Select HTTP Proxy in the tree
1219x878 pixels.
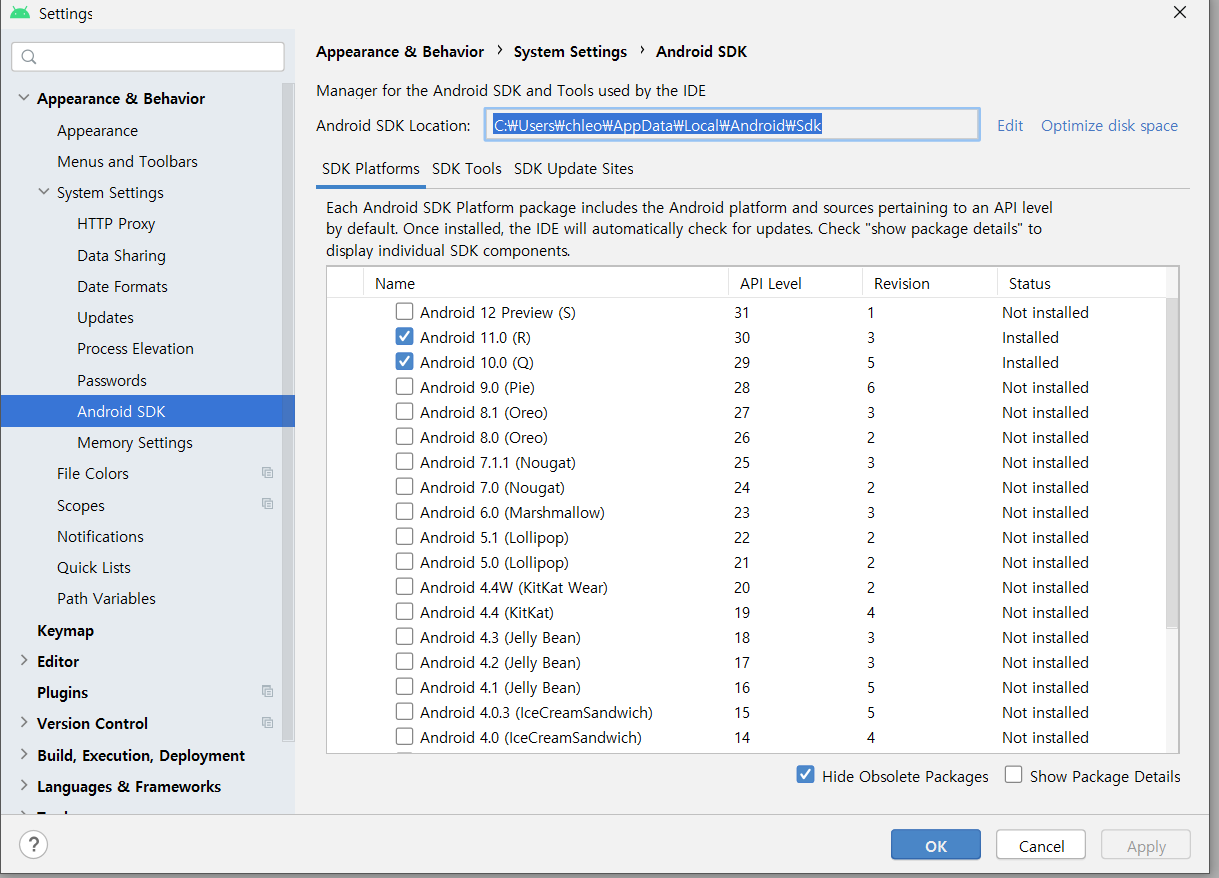[116, 223]
